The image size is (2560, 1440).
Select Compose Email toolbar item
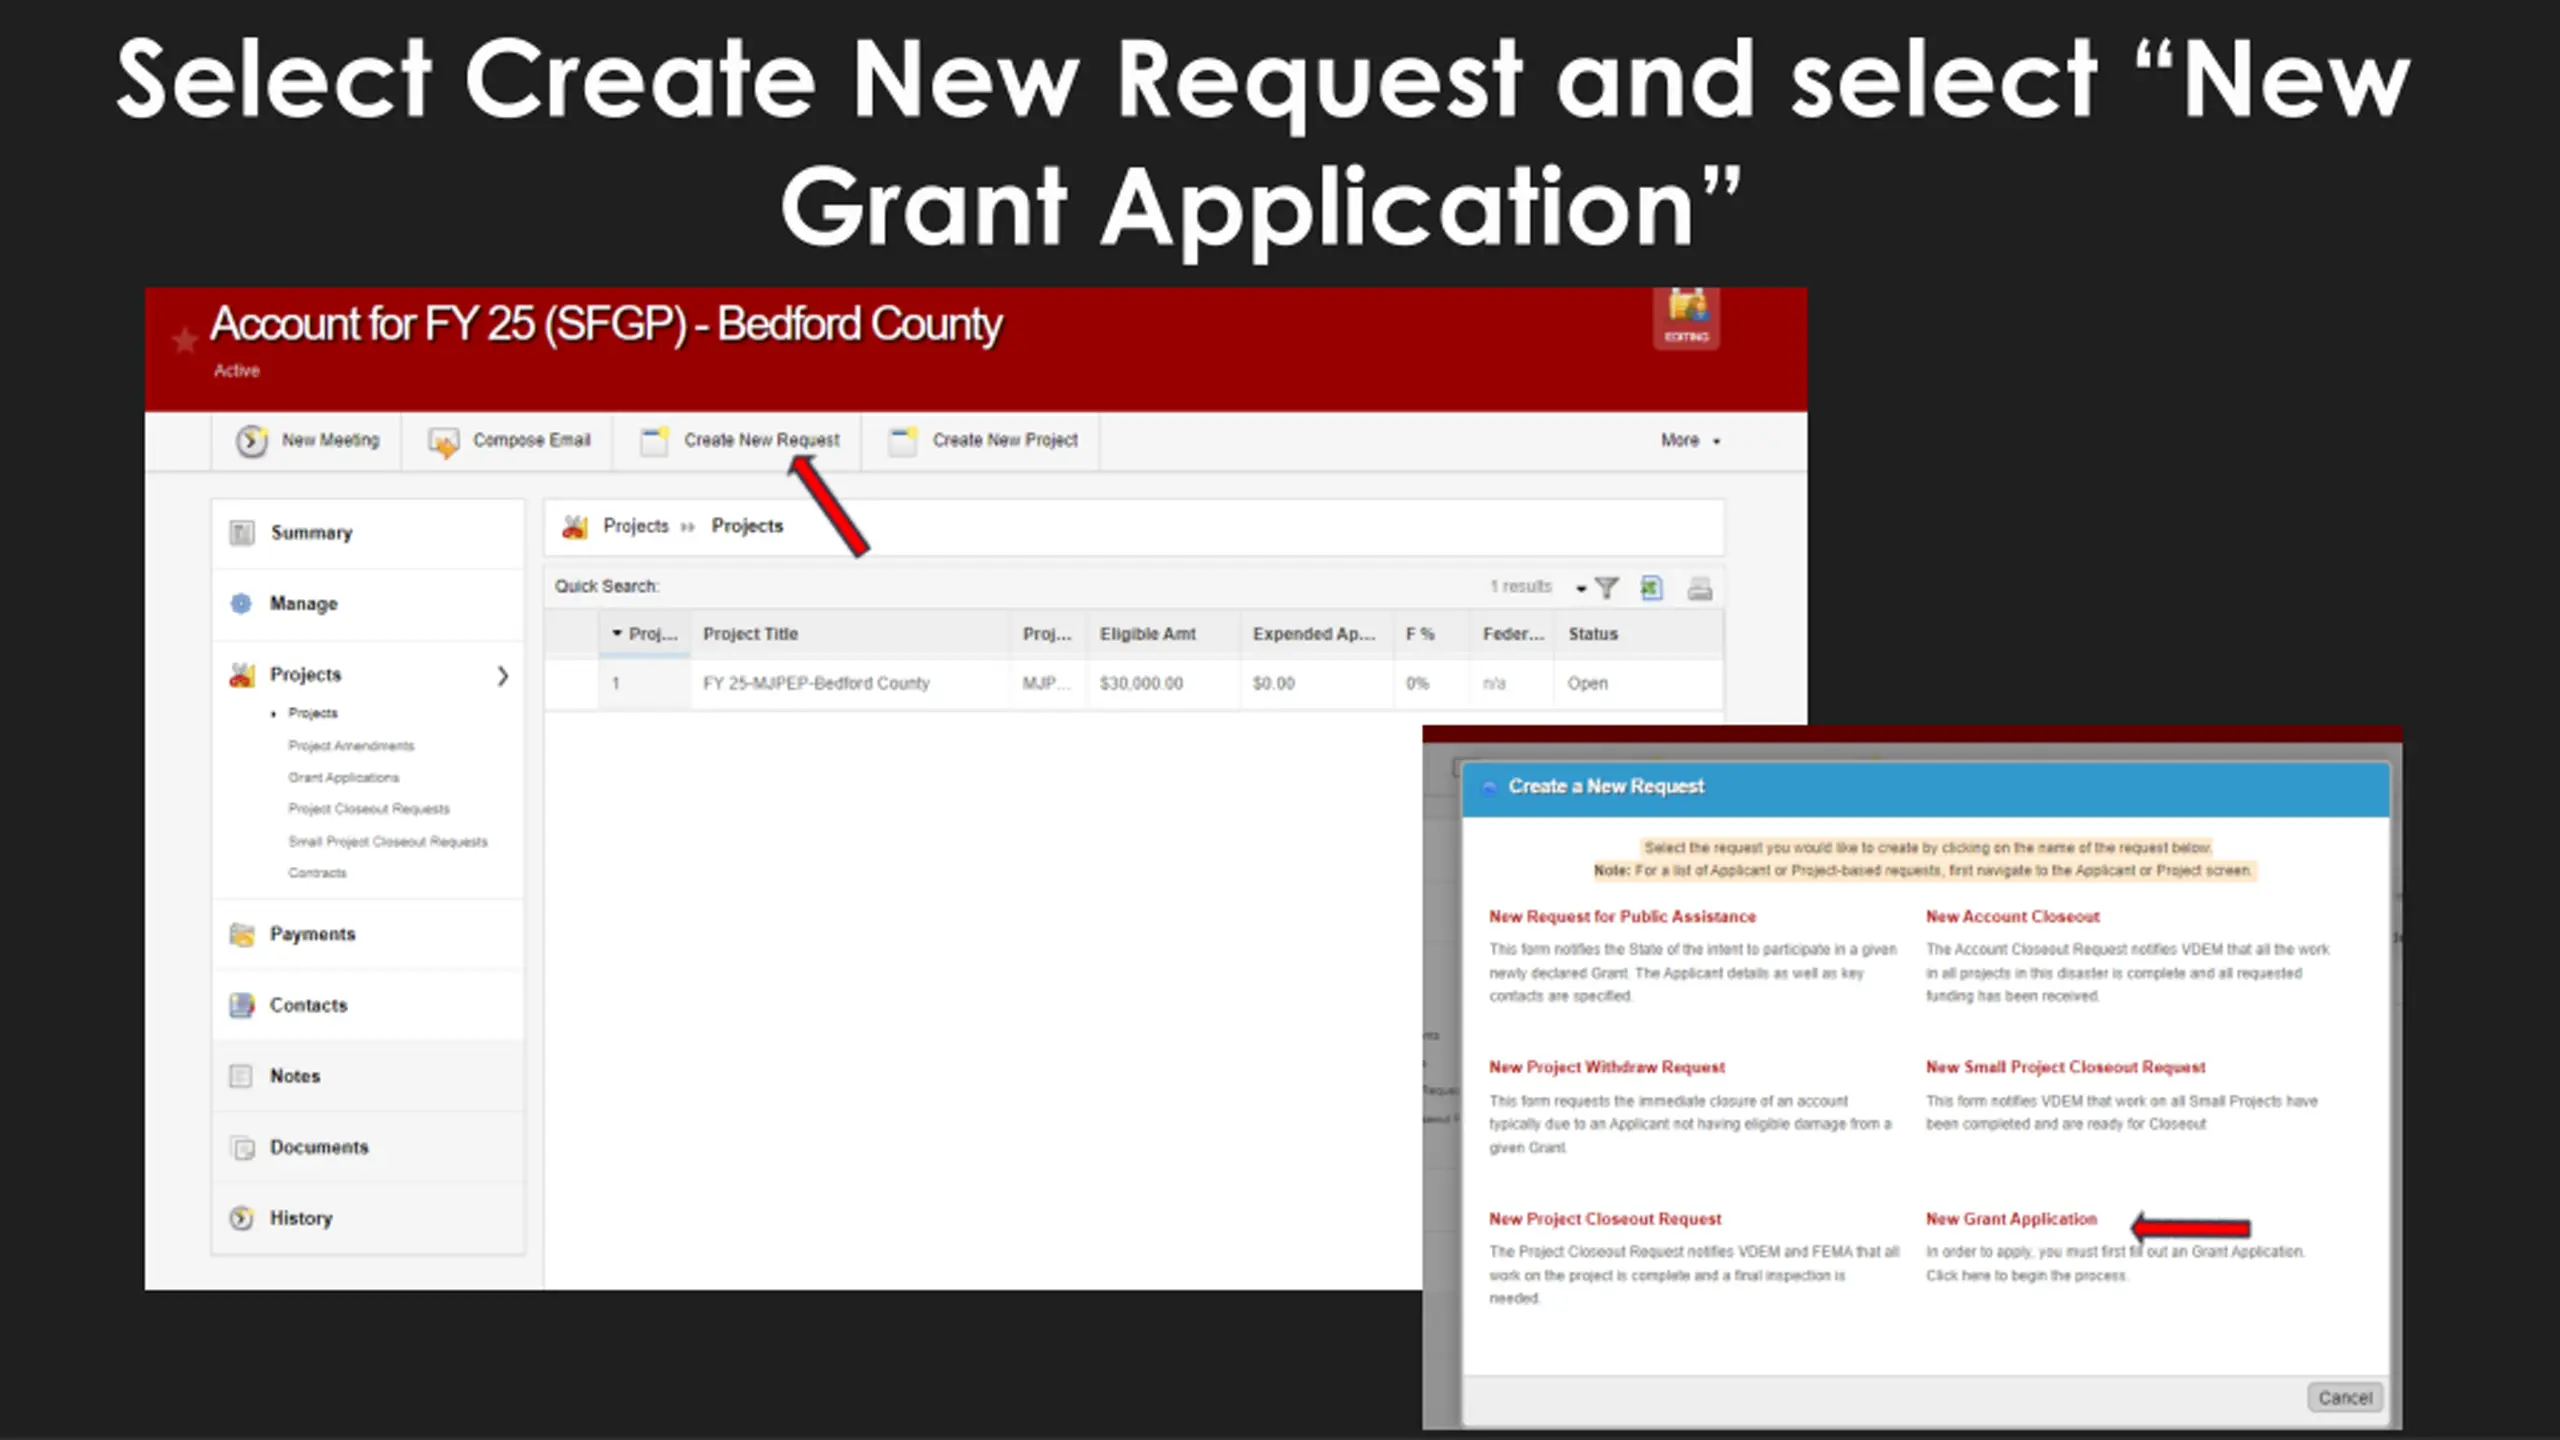pyautogui.click(x=509, y=441)
